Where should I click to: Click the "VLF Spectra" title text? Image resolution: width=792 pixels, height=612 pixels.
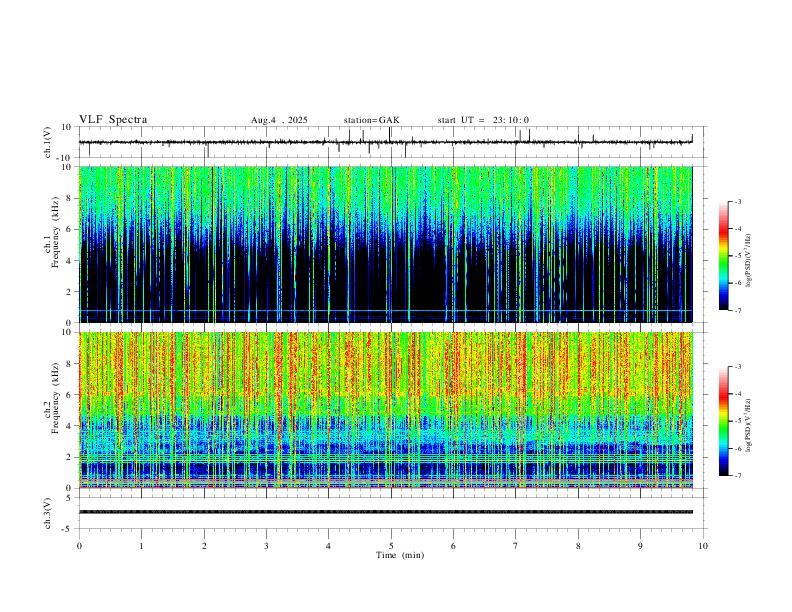113,120
